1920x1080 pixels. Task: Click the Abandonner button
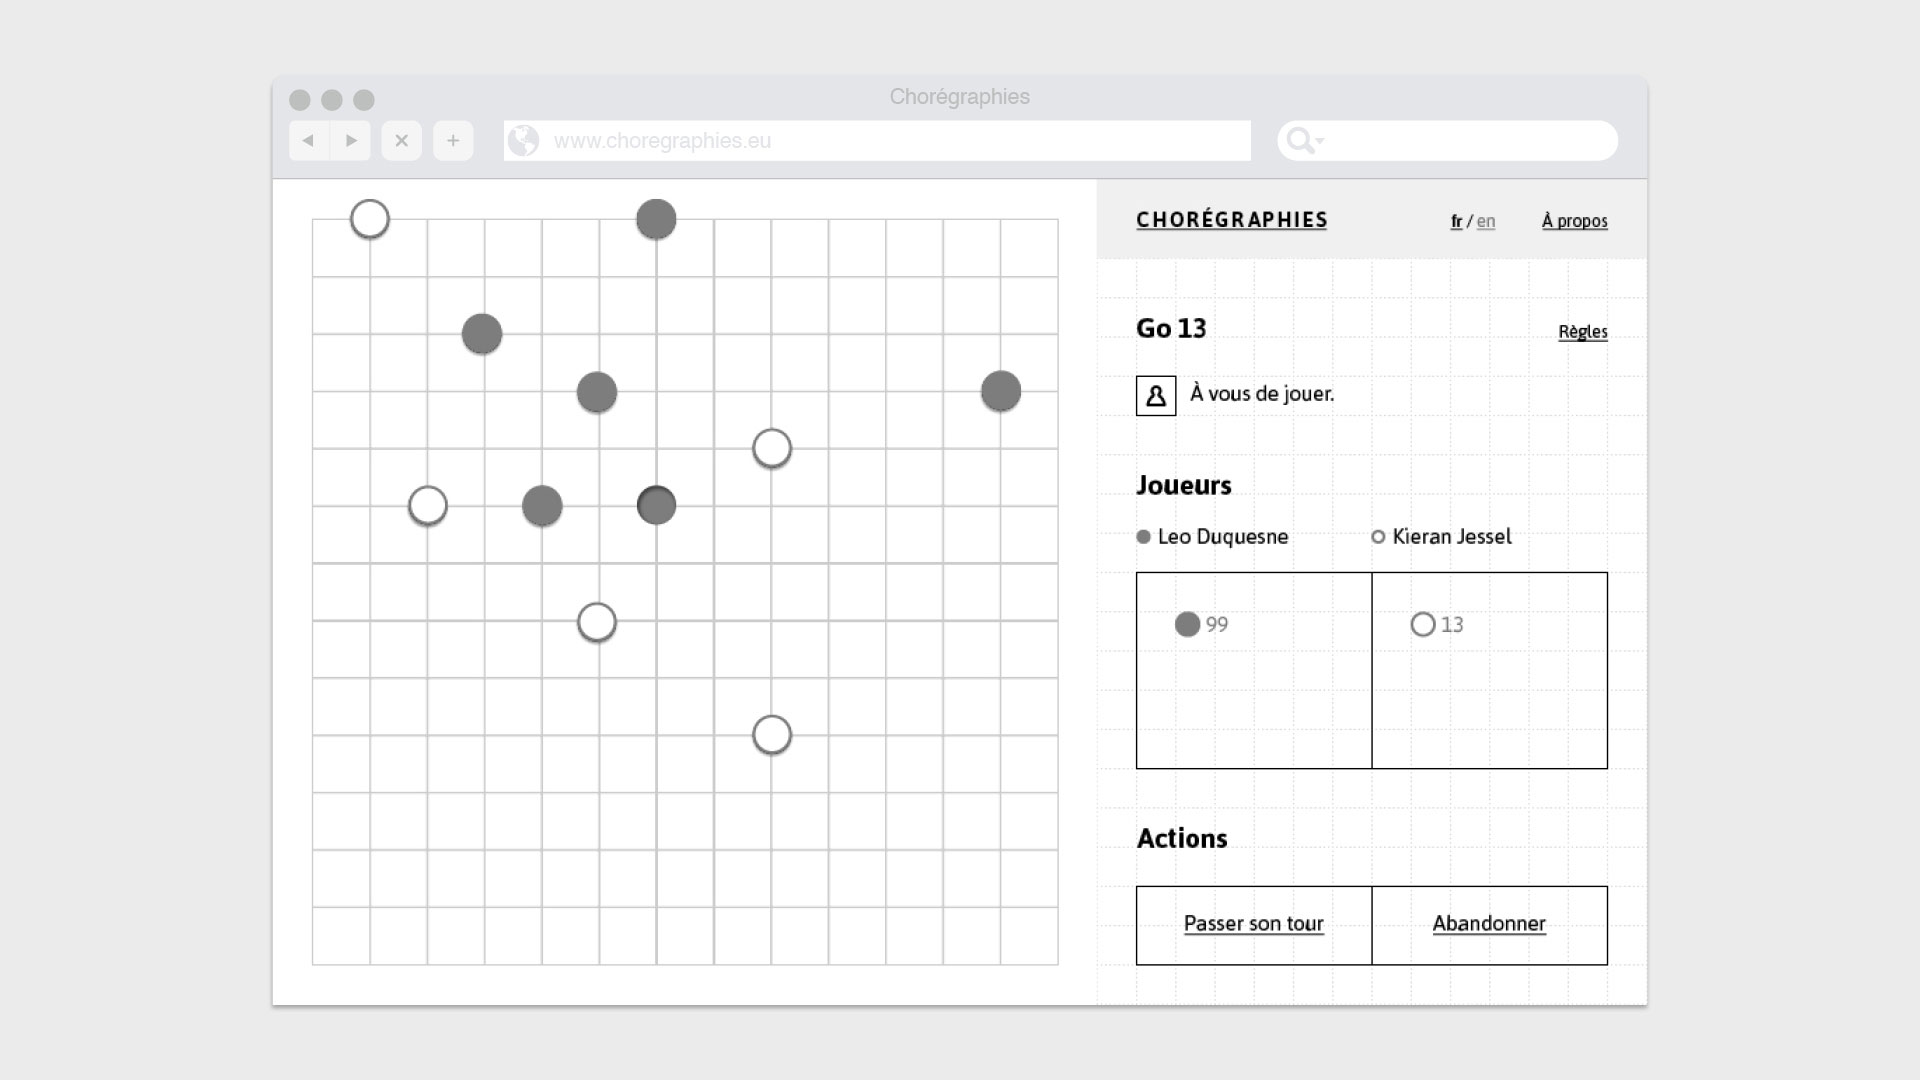pos(1490,925)
